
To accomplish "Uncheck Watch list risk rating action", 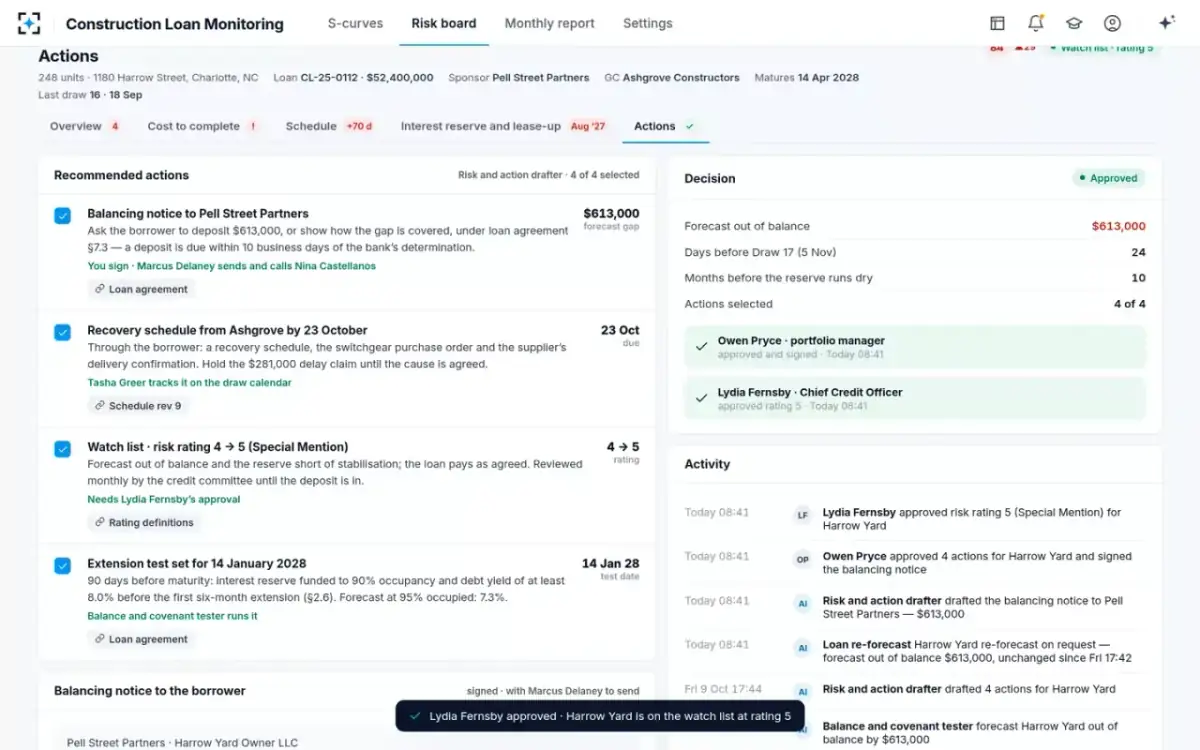I will 62,449.
